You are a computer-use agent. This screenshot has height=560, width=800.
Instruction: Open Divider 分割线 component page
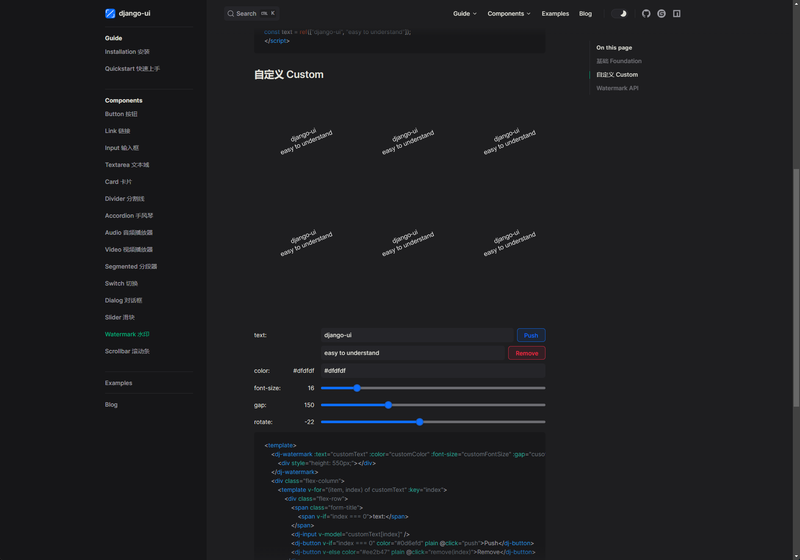pos(124,198)
